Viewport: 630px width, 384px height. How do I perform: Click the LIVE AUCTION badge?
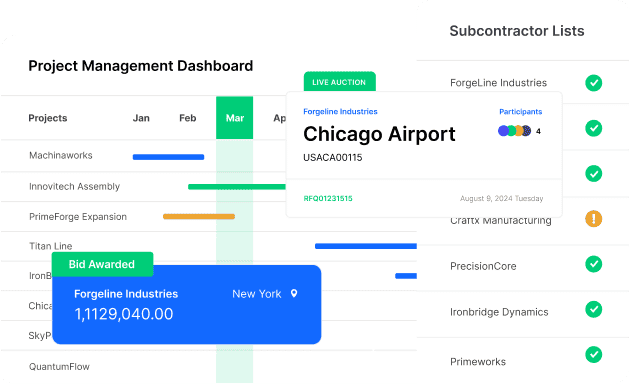(340, 82)
